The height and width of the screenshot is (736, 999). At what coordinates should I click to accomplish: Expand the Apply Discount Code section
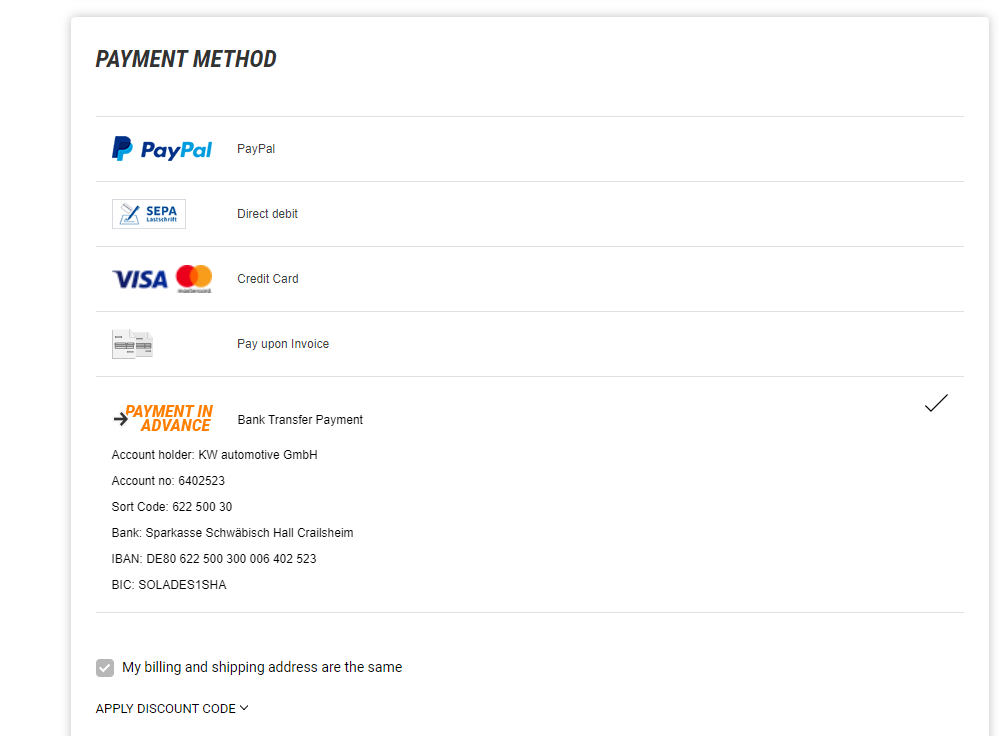(x=166, y=709)
